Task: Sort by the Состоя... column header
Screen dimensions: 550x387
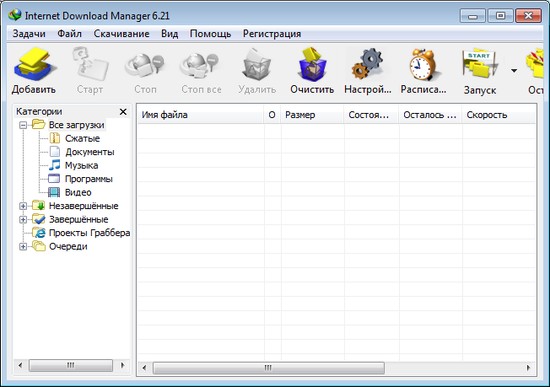Action: click(x=371, y=115)
